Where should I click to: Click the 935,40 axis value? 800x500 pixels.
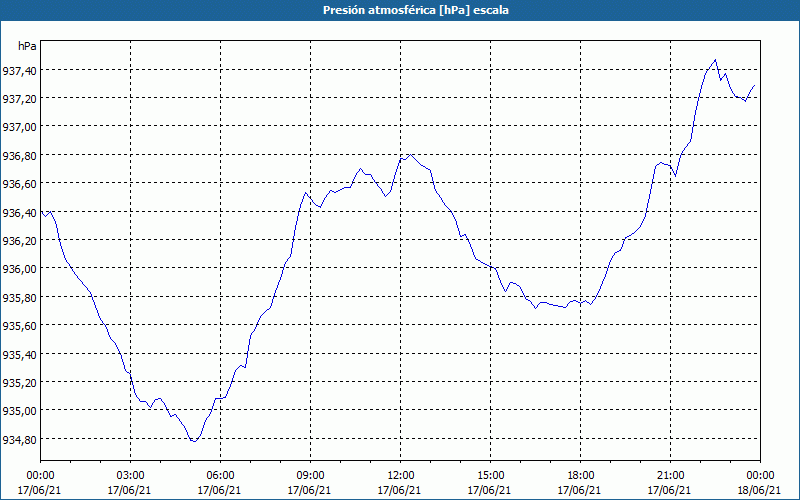coord(19,354)
